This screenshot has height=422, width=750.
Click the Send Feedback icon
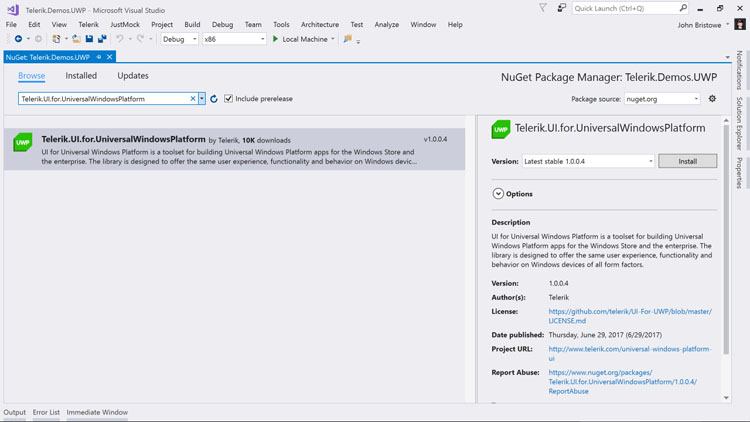coord(562,8)
